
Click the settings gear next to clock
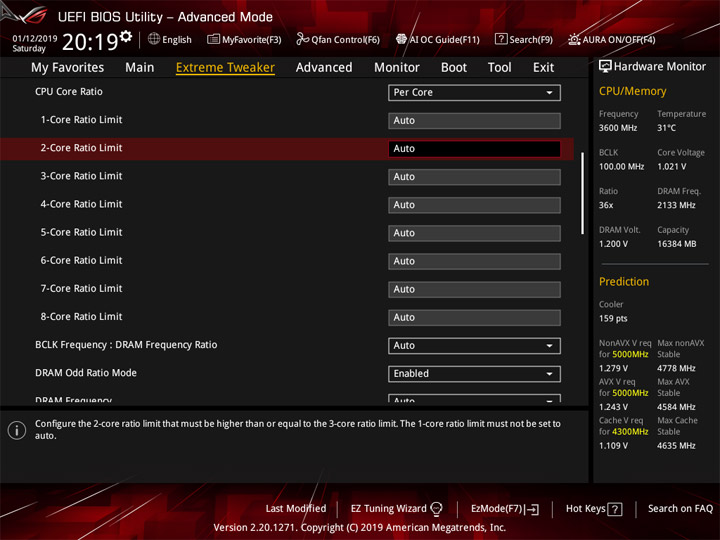tap(126, 36)
